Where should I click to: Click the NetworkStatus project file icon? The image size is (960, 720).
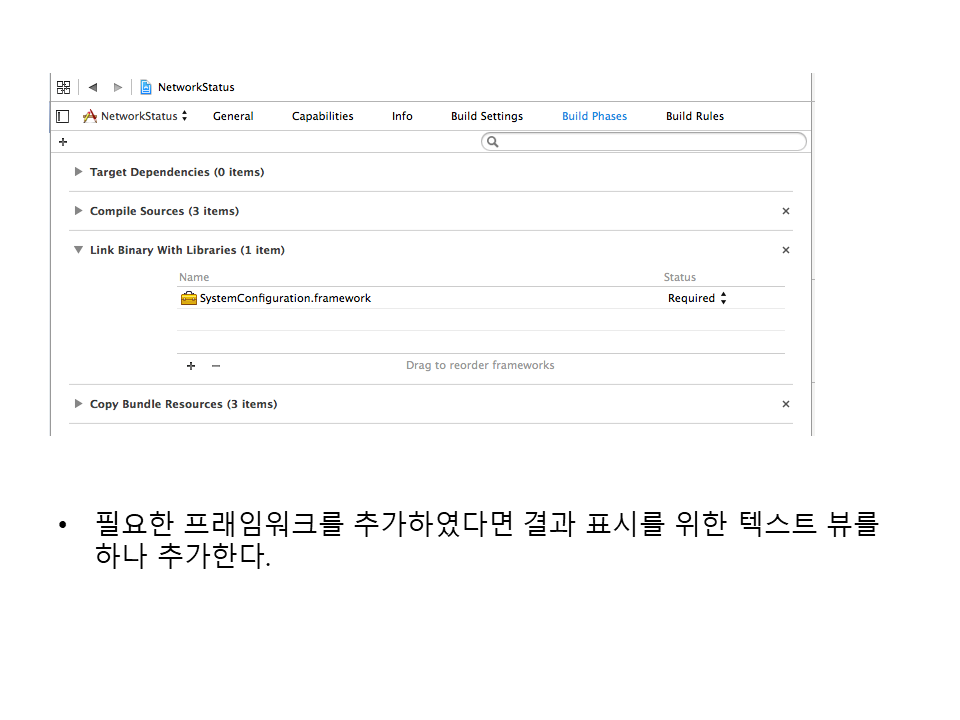[146, 87]
